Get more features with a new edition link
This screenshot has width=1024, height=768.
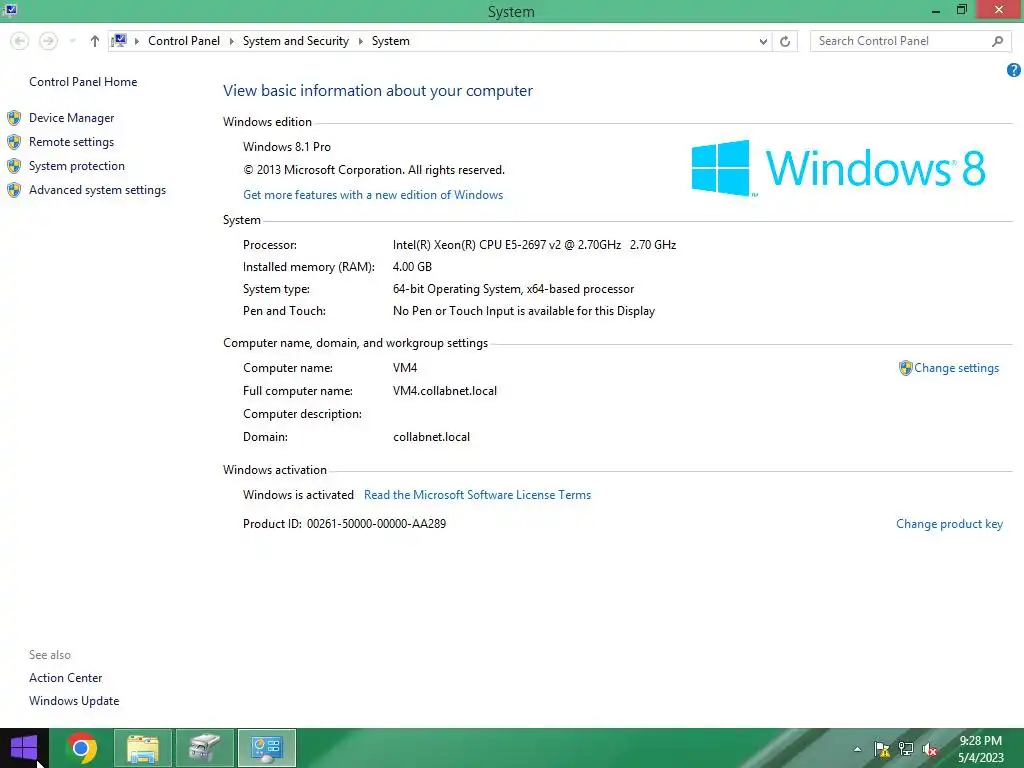373,195
